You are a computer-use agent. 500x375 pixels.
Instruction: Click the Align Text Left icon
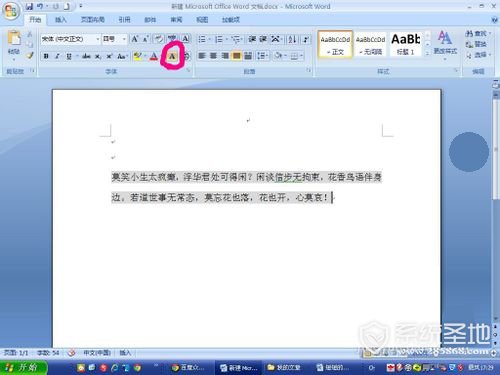(x=202, y=56)
